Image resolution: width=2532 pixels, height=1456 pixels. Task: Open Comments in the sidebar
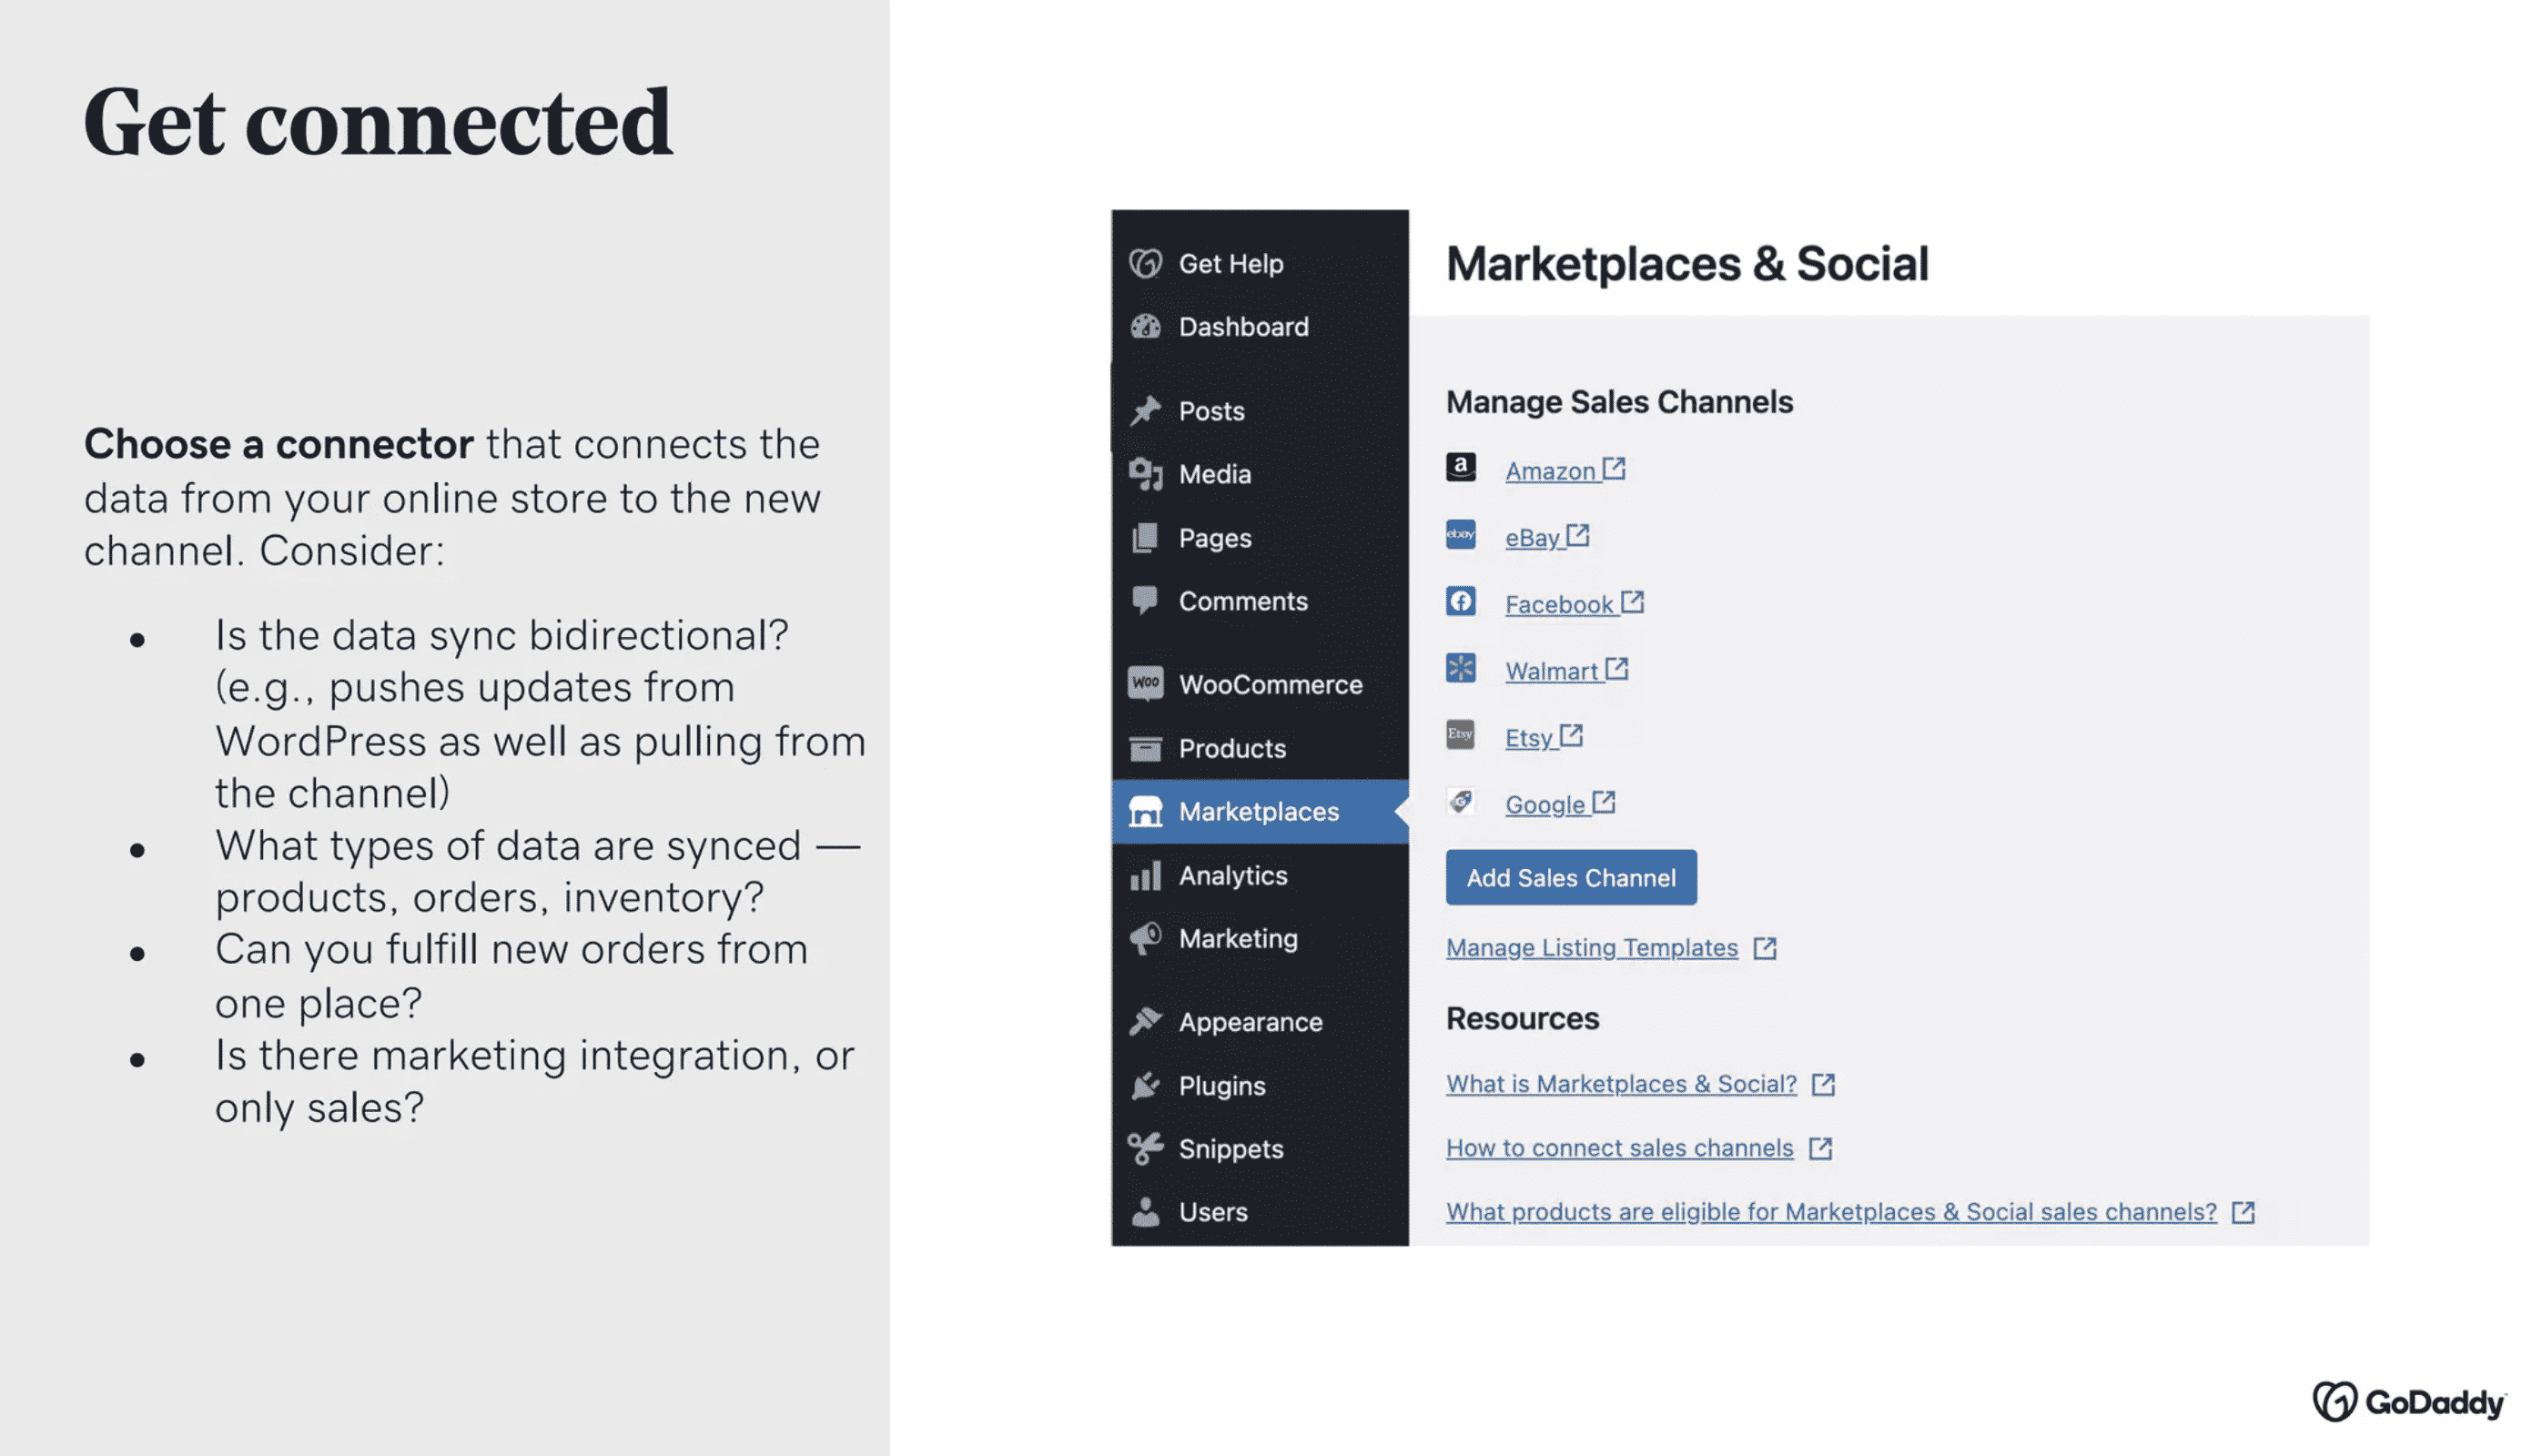[x=1260, y=601]
